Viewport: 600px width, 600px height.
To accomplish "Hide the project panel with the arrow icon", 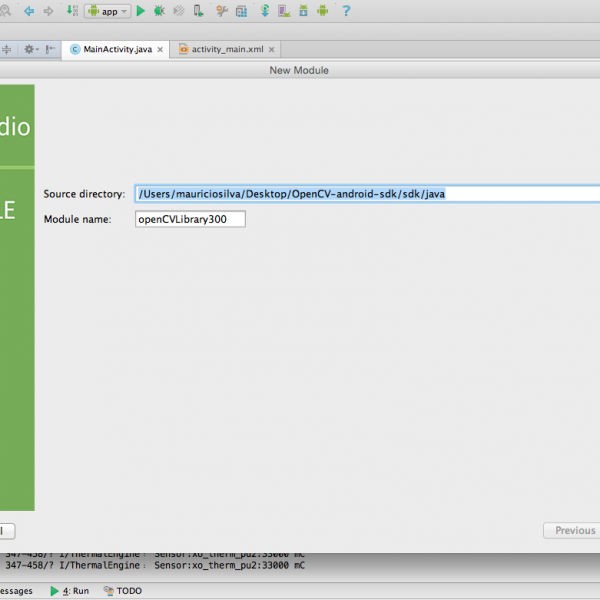I will click(50, 49).
